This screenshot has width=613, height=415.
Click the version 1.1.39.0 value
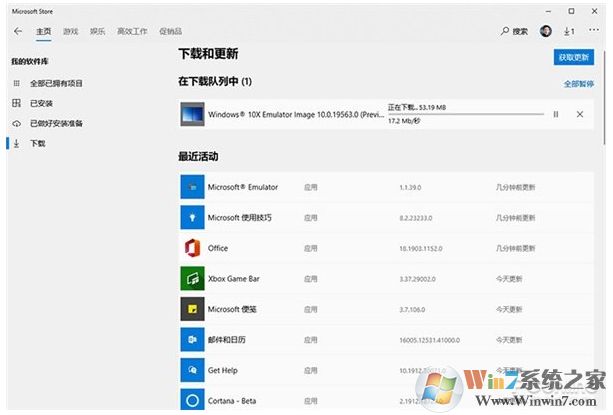(x=410, y=188)
